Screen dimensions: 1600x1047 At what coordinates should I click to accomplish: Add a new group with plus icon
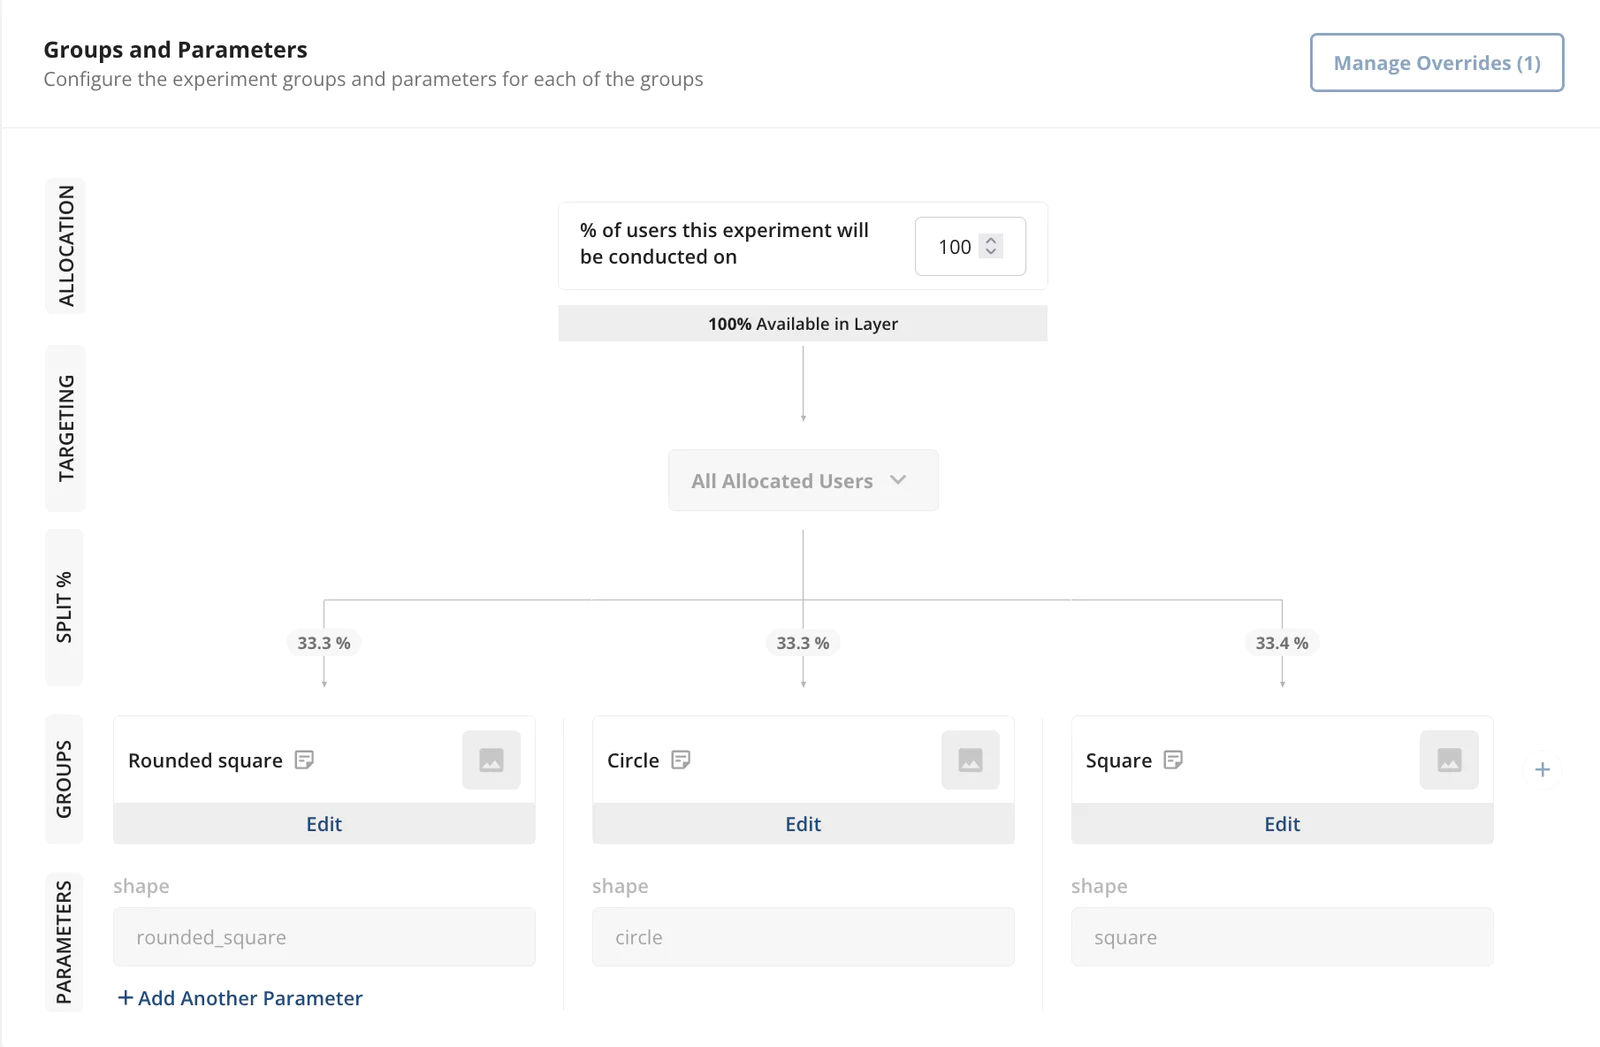pyautogui.click(x=1542, y=769)
